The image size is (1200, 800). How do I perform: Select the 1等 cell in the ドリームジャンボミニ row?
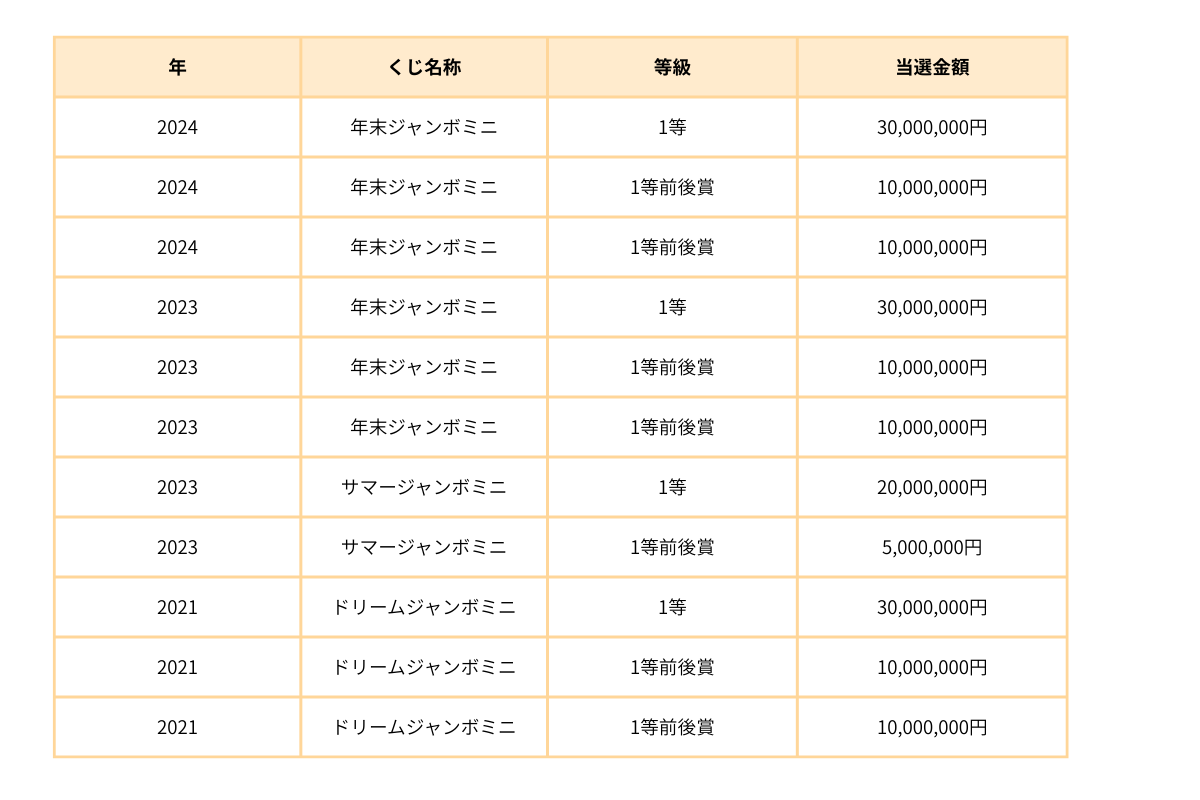click(x=672, y=607)
